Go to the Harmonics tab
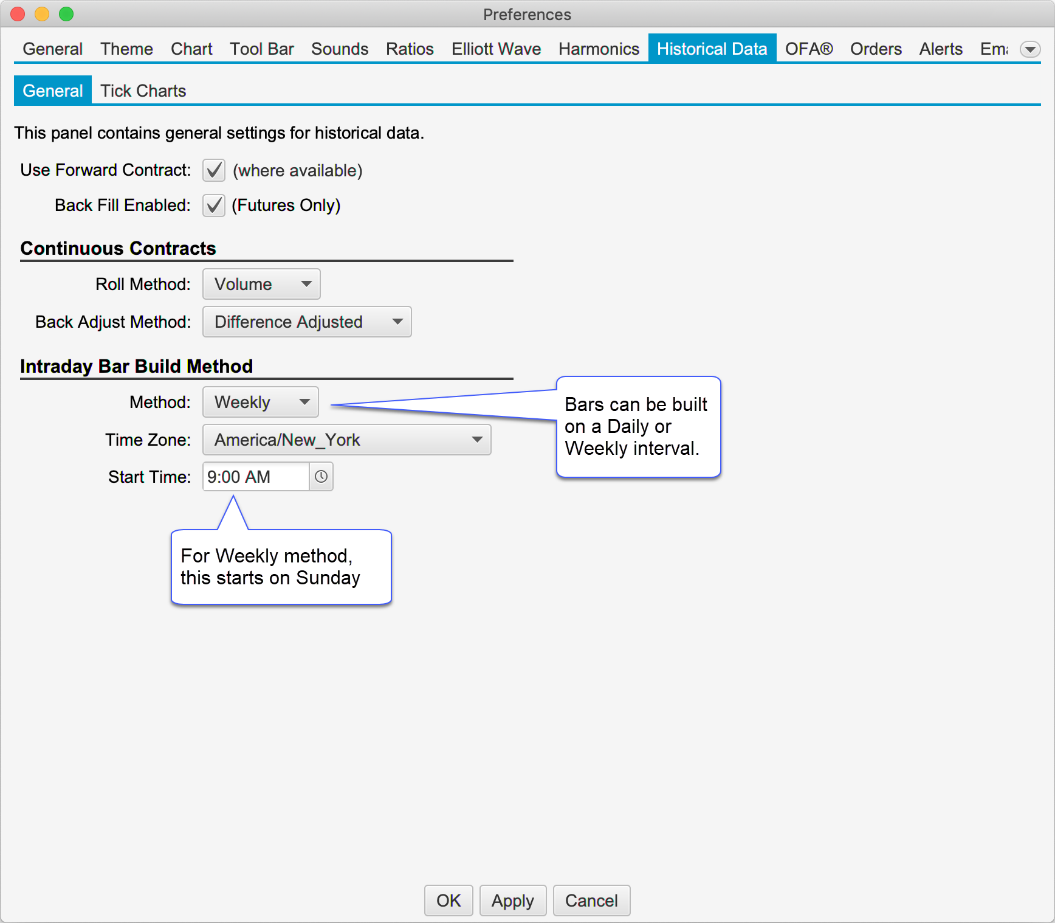Screen dimensions: 1055x923 tap(598, 49)
